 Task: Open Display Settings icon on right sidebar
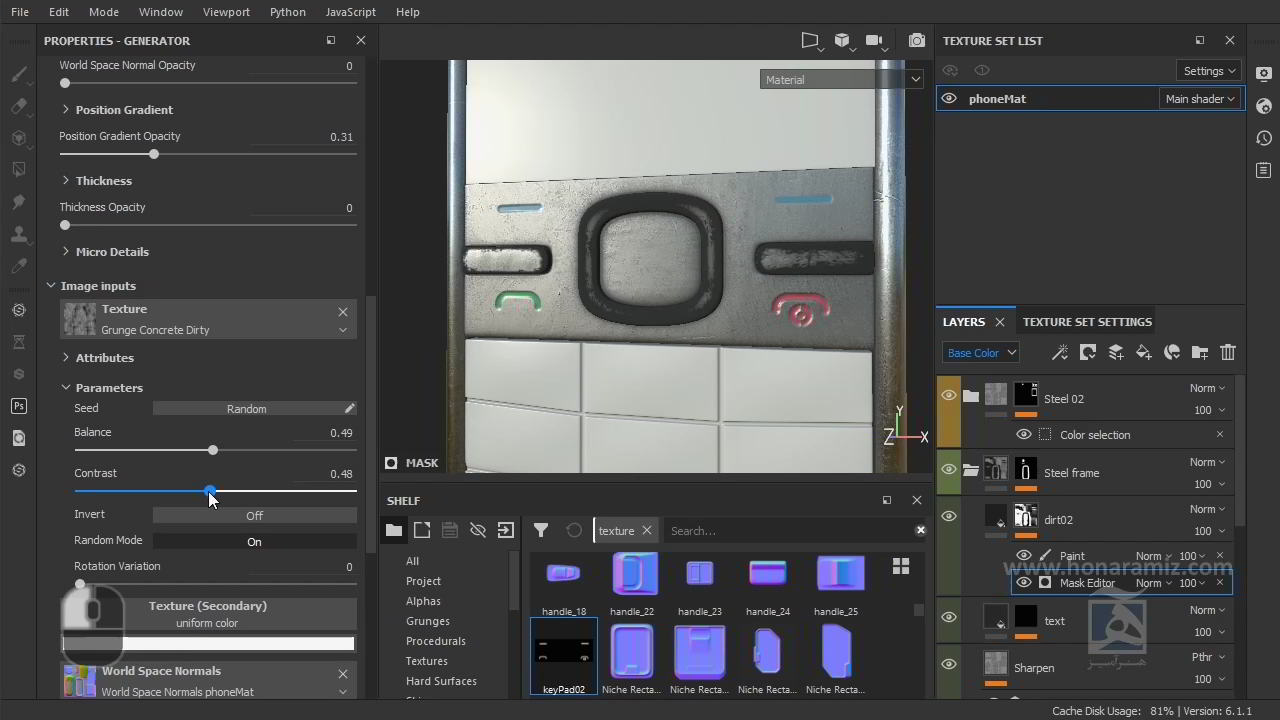(x=1264, y=74)
